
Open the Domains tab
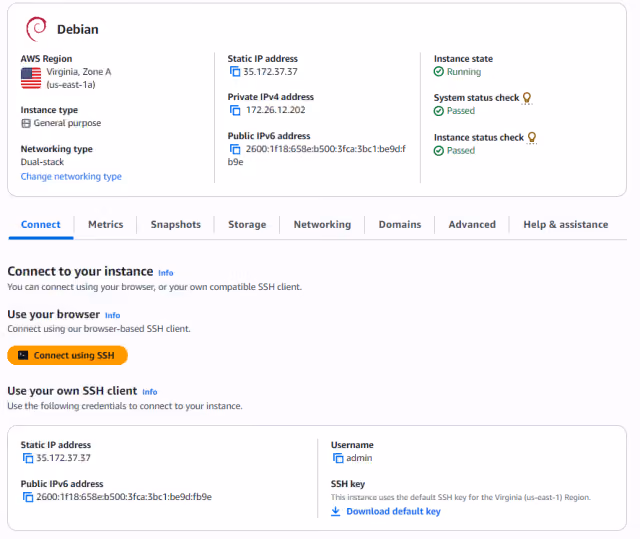point(400,224)
